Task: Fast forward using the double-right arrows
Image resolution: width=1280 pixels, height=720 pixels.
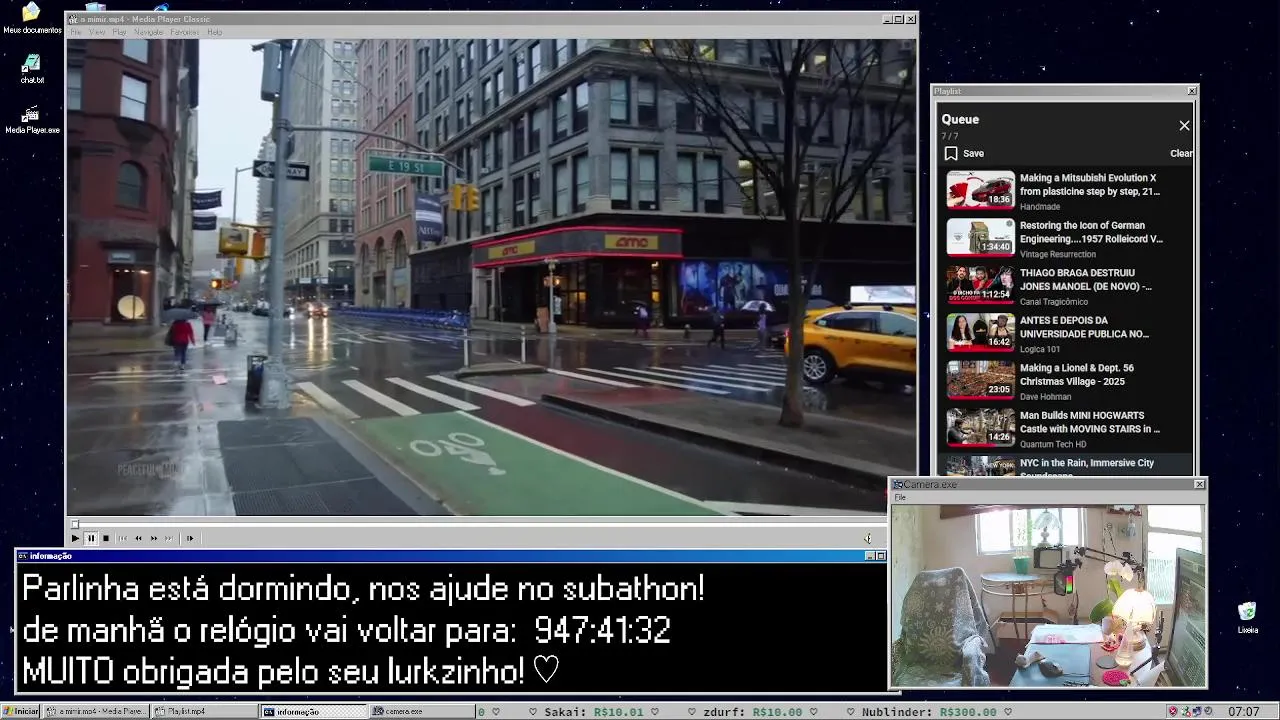Action: click(154, 538)
